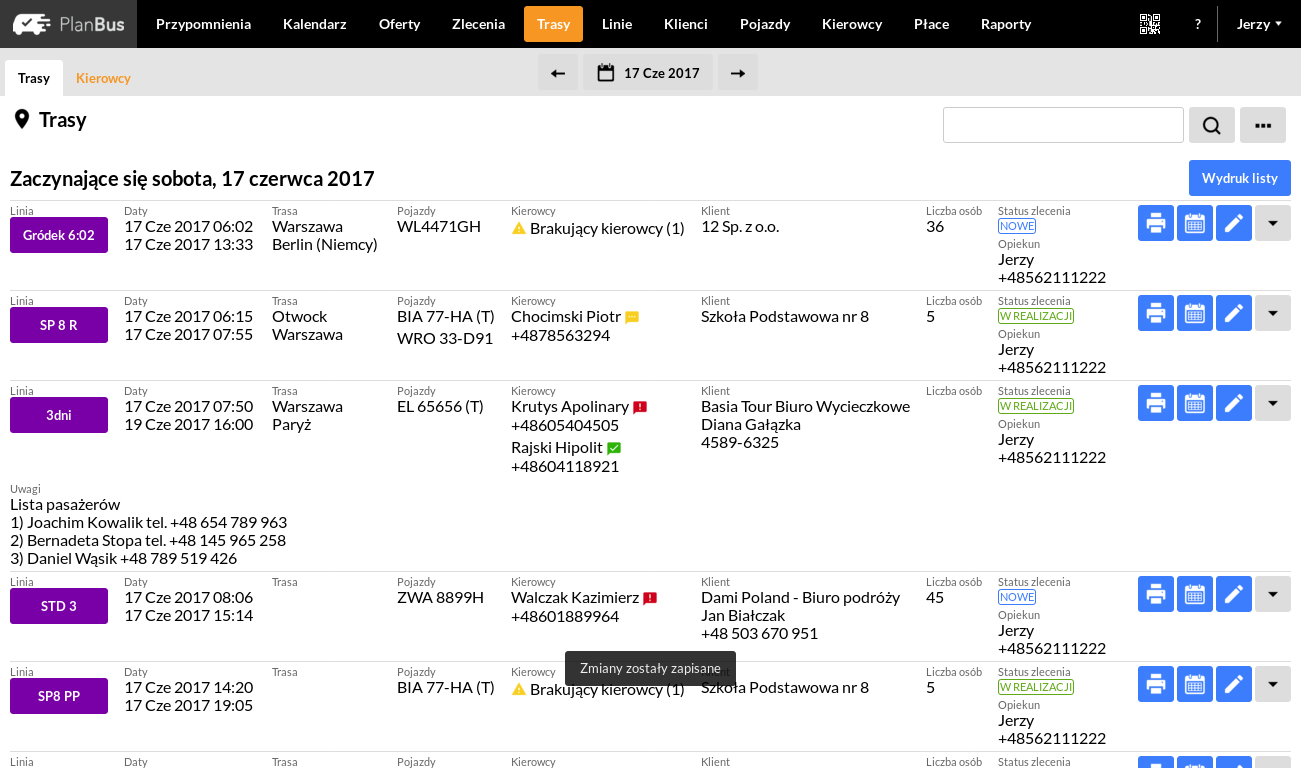
Task: Open calendar for Gródek 6:02 route
Action: point(1195,223)
